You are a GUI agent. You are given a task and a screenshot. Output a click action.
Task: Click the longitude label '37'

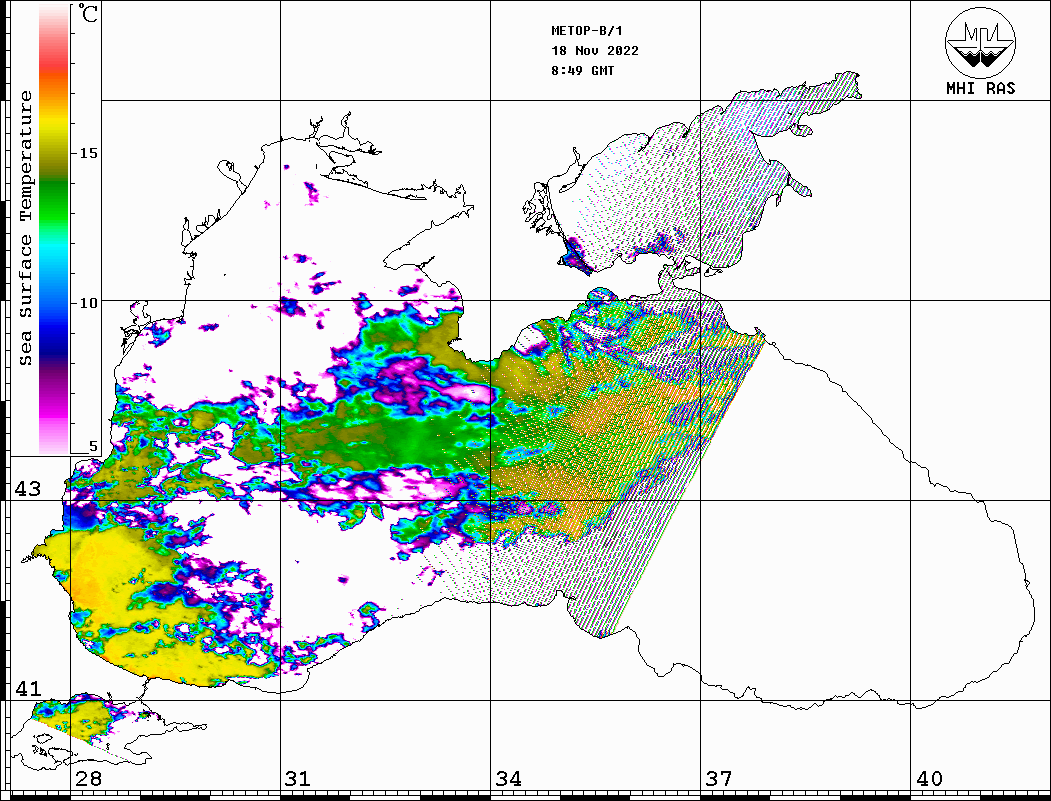719,779
